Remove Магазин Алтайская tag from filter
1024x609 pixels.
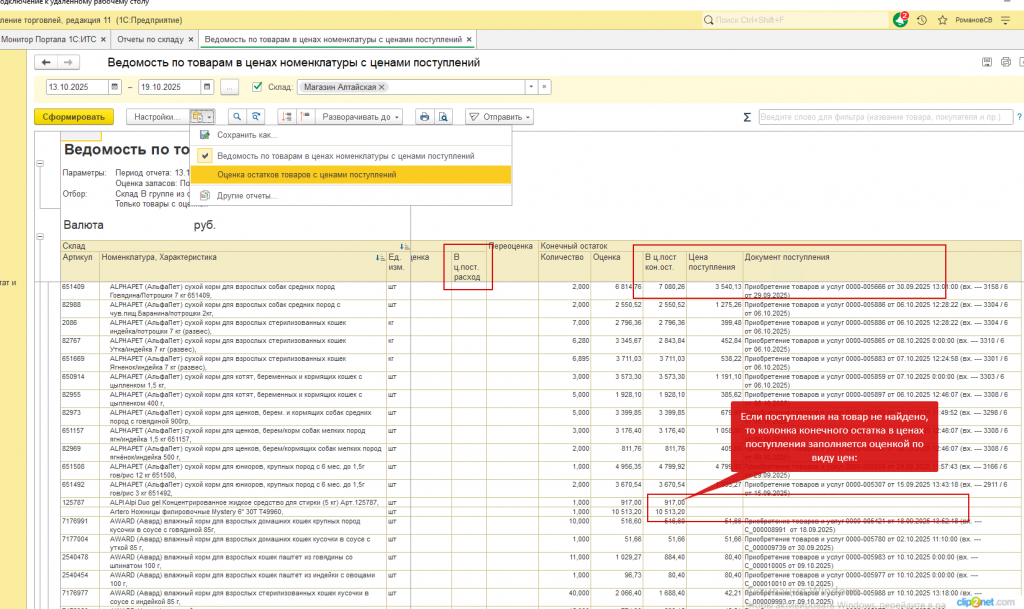click(382, 87)
